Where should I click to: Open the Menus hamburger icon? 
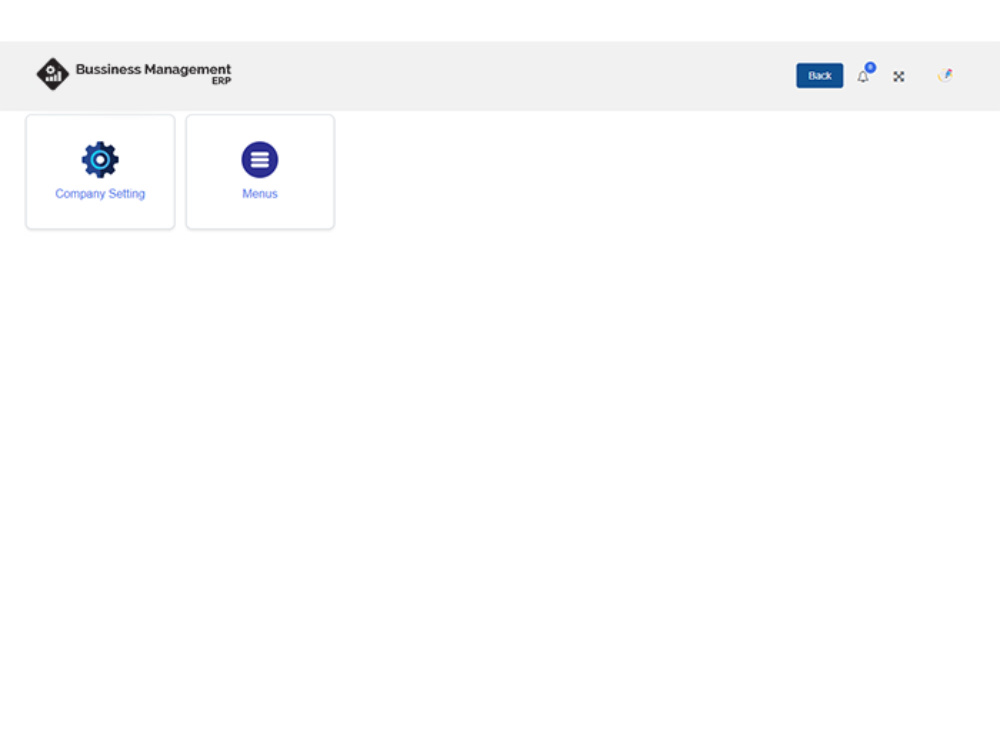260,159
